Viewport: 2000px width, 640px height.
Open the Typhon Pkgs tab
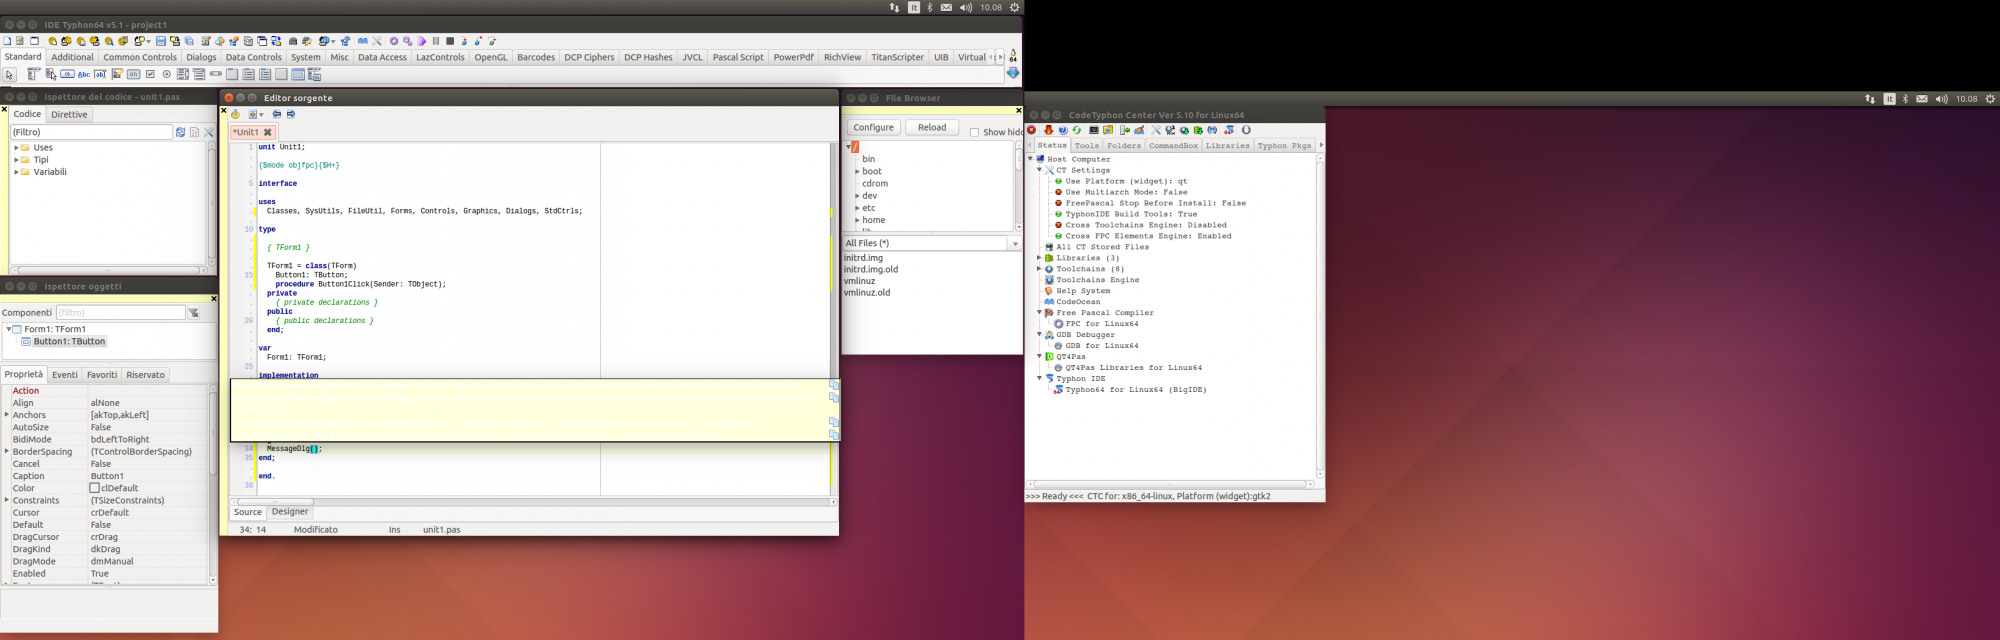point(1284,146)
